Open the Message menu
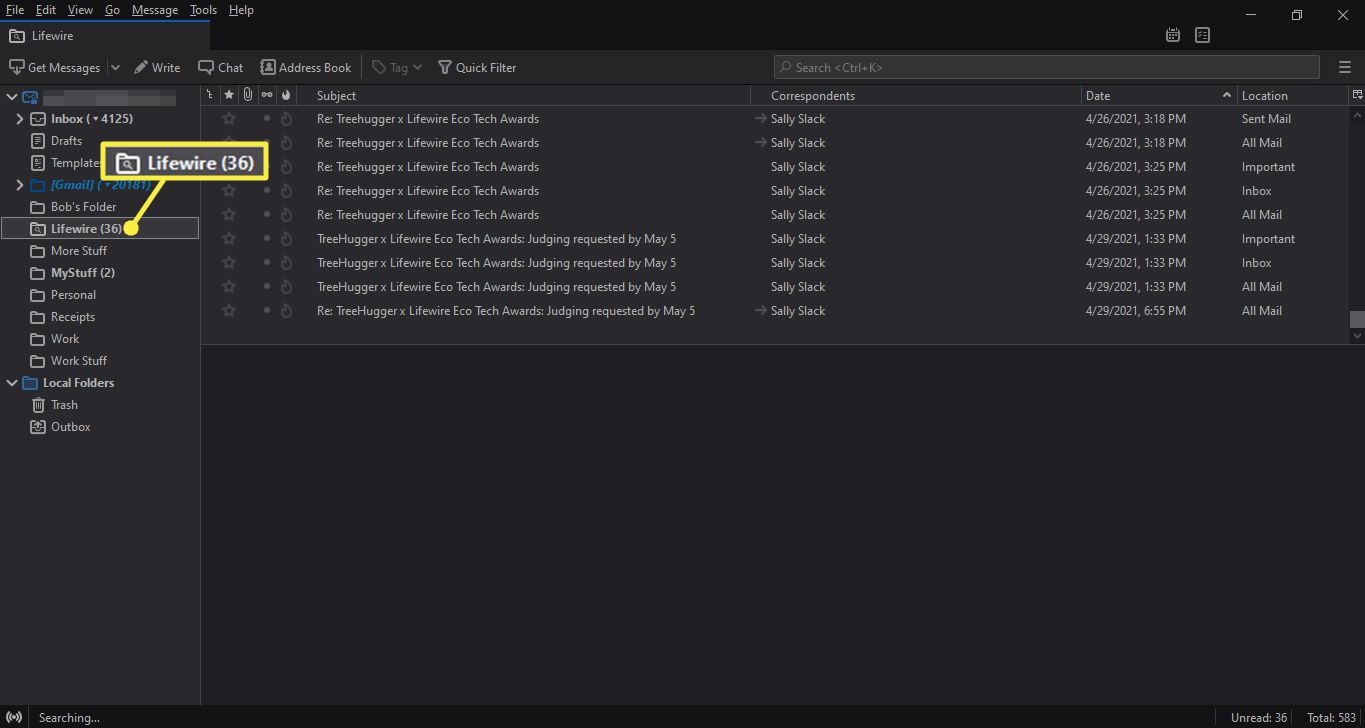The height and width of the screenshot is (728, 1365). (155, 10)
